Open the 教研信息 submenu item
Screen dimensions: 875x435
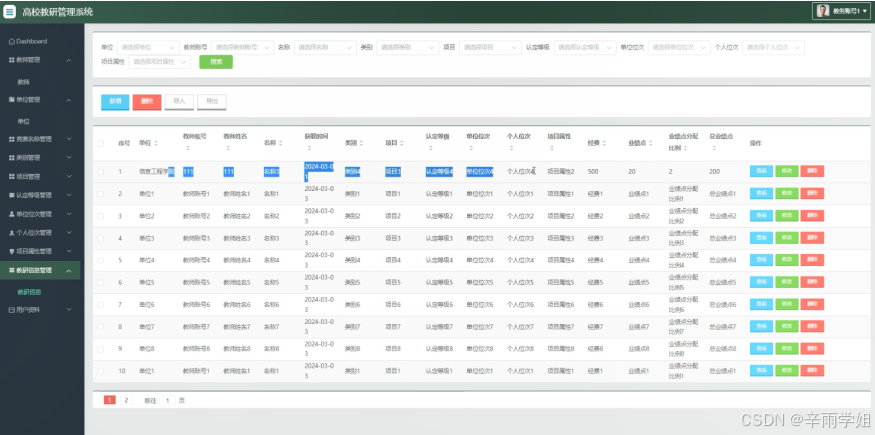pos(29,292)
